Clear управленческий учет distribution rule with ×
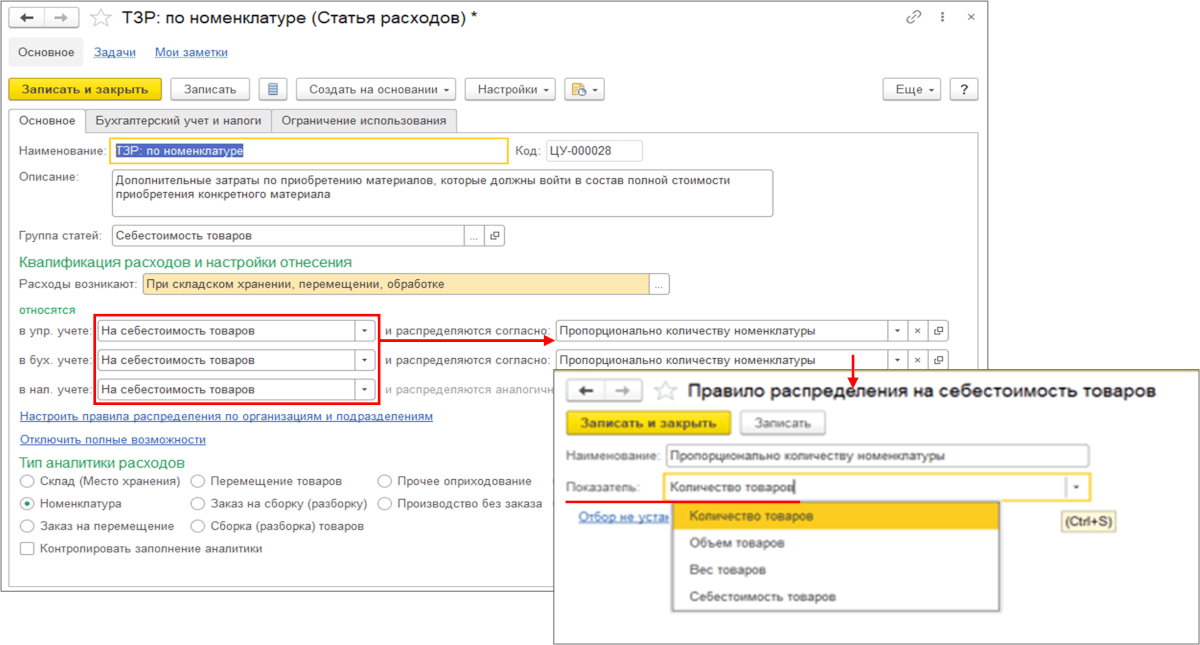This screenshot has height=645, width=1200. [x=919, y=330]
